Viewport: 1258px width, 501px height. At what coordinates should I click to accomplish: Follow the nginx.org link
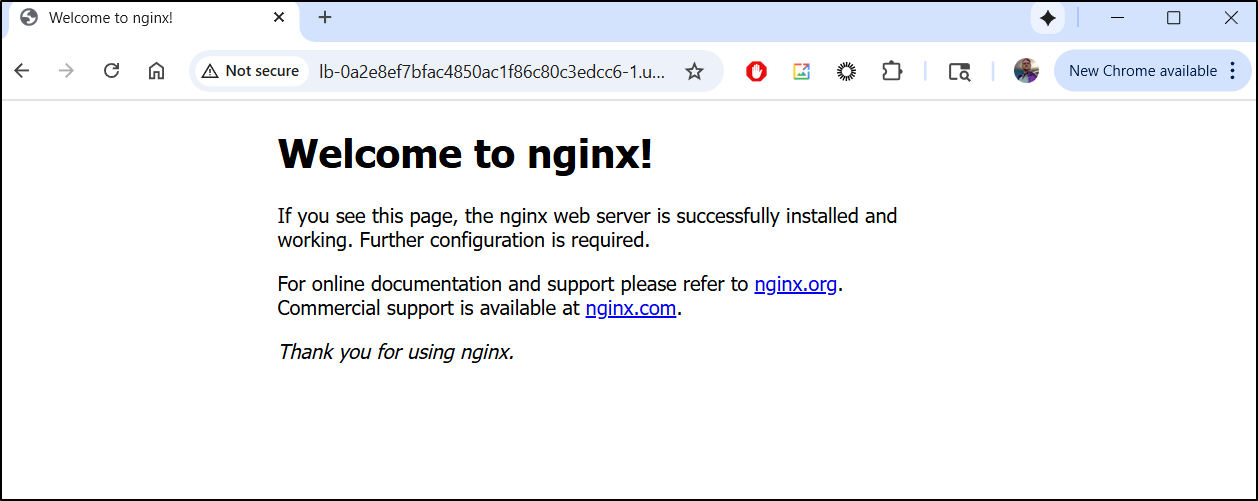[x=795, y=284]
